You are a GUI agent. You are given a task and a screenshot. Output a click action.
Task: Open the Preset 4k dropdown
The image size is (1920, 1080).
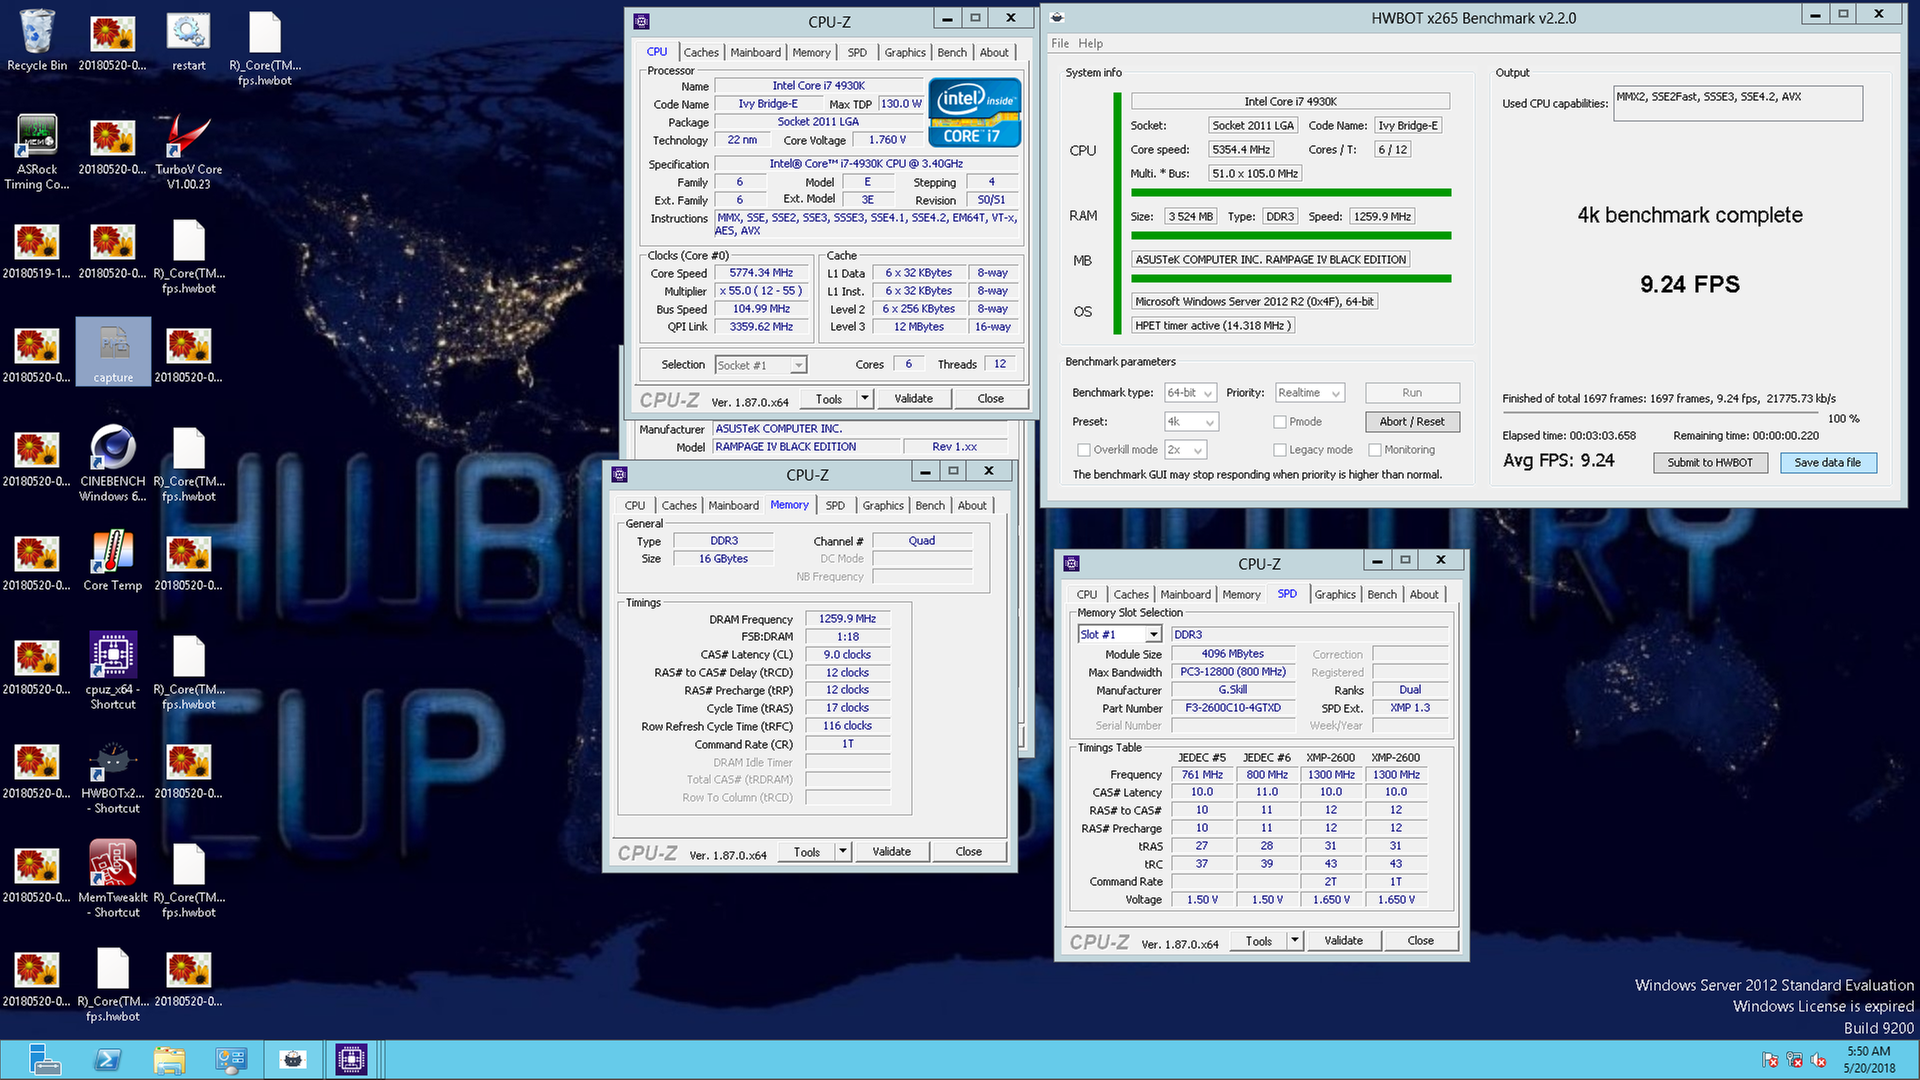(1190, 421)
